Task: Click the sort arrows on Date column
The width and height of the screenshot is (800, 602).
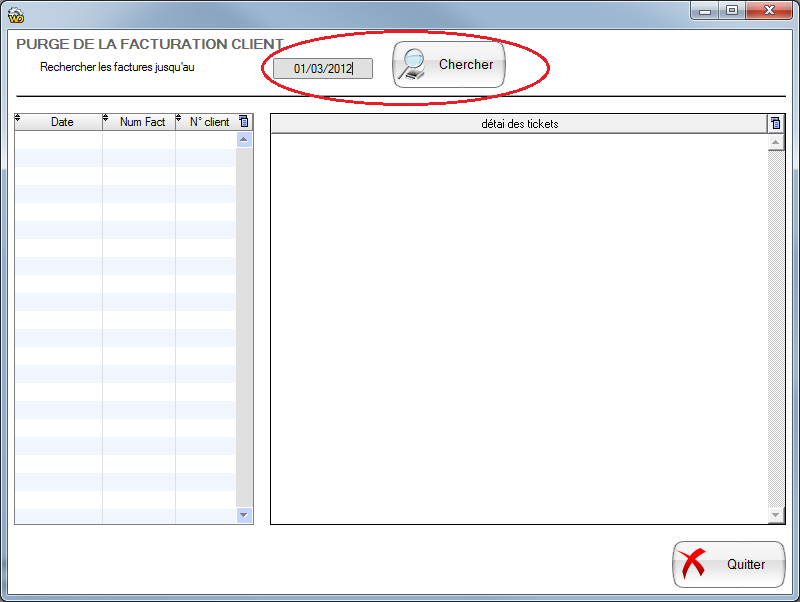Action: (18, 119)
